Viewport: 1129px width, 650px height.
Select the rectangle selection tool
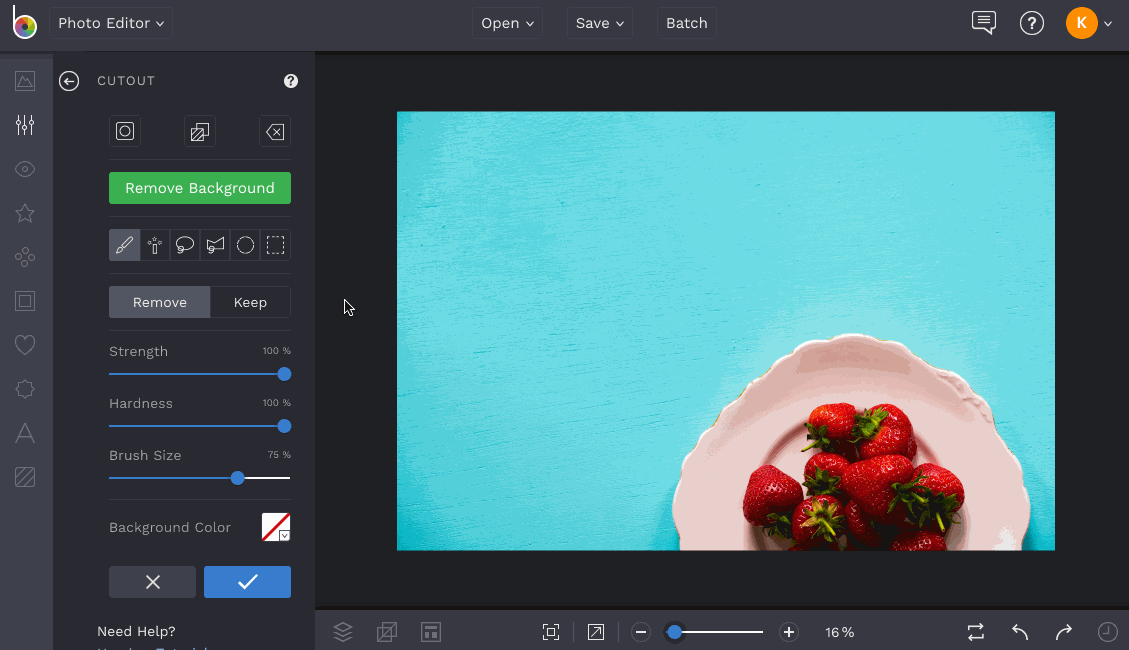pyautogui.click(x=276, y=245)
